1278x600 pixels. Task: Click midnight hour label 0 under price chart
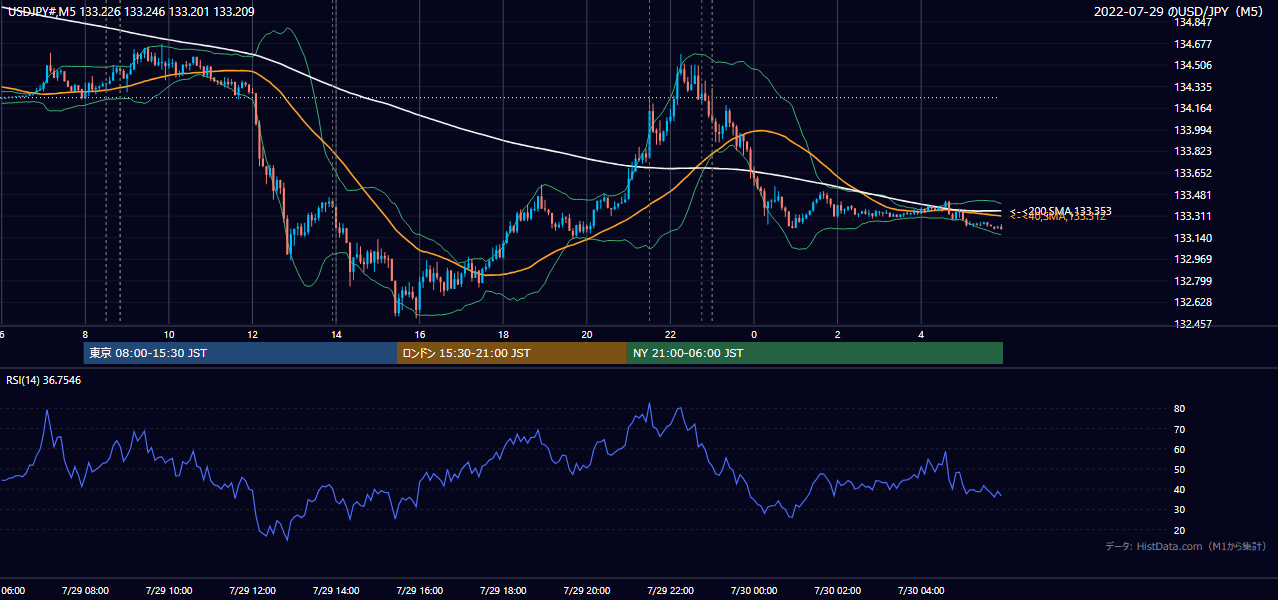pyautogui.click(x=754, y=334)
